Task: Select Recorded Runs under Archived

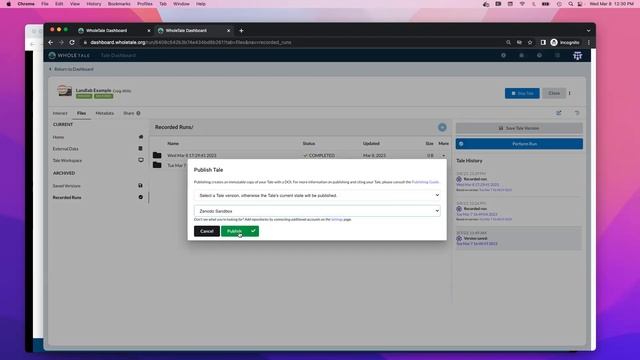Action: pos(67,198)
